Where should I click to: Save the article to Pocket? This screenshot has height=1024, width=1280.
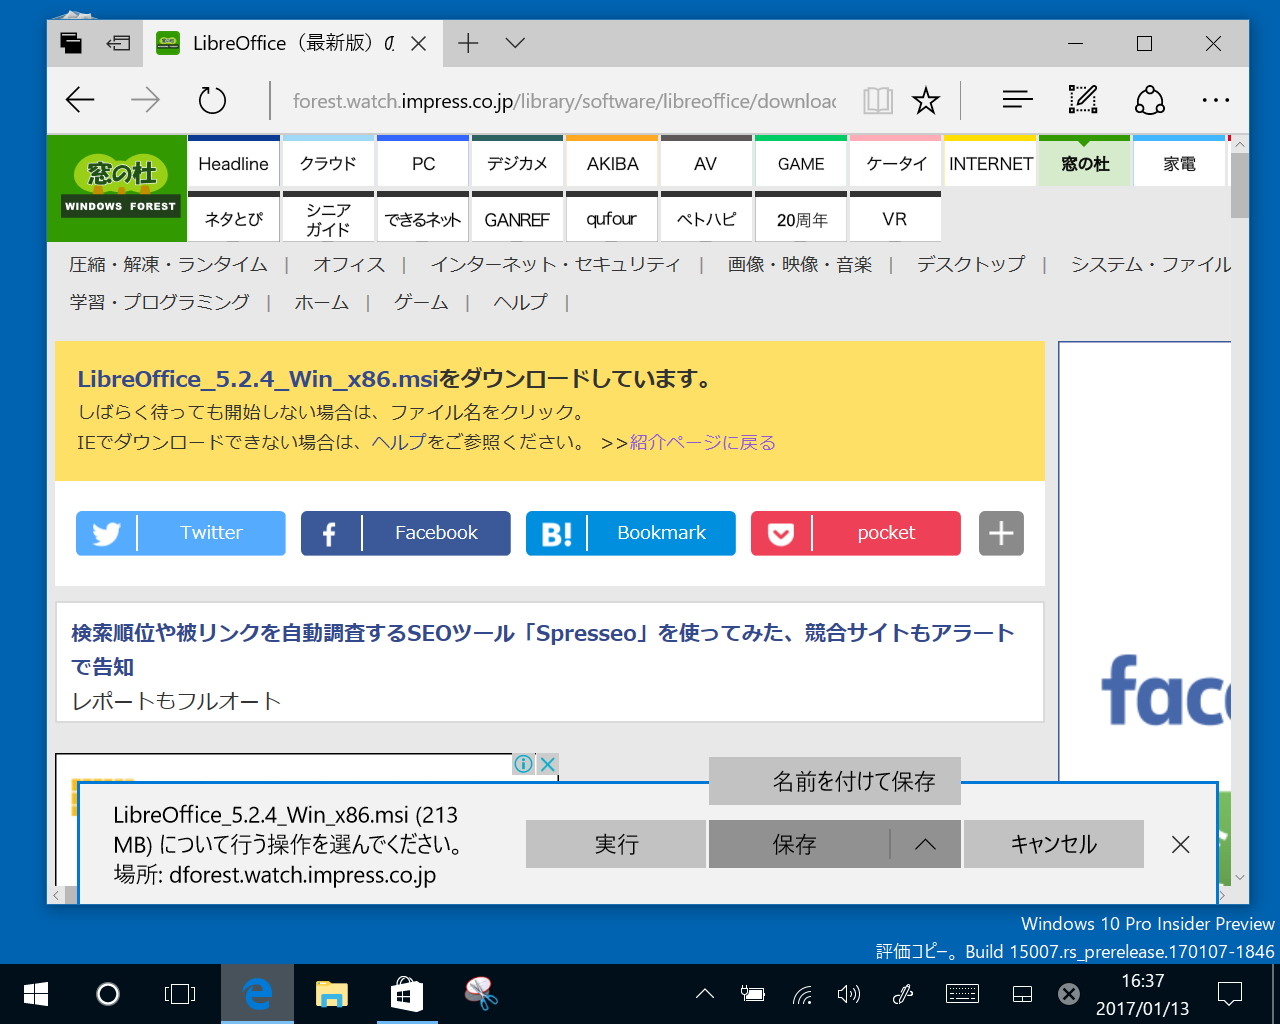click(855, 533)
